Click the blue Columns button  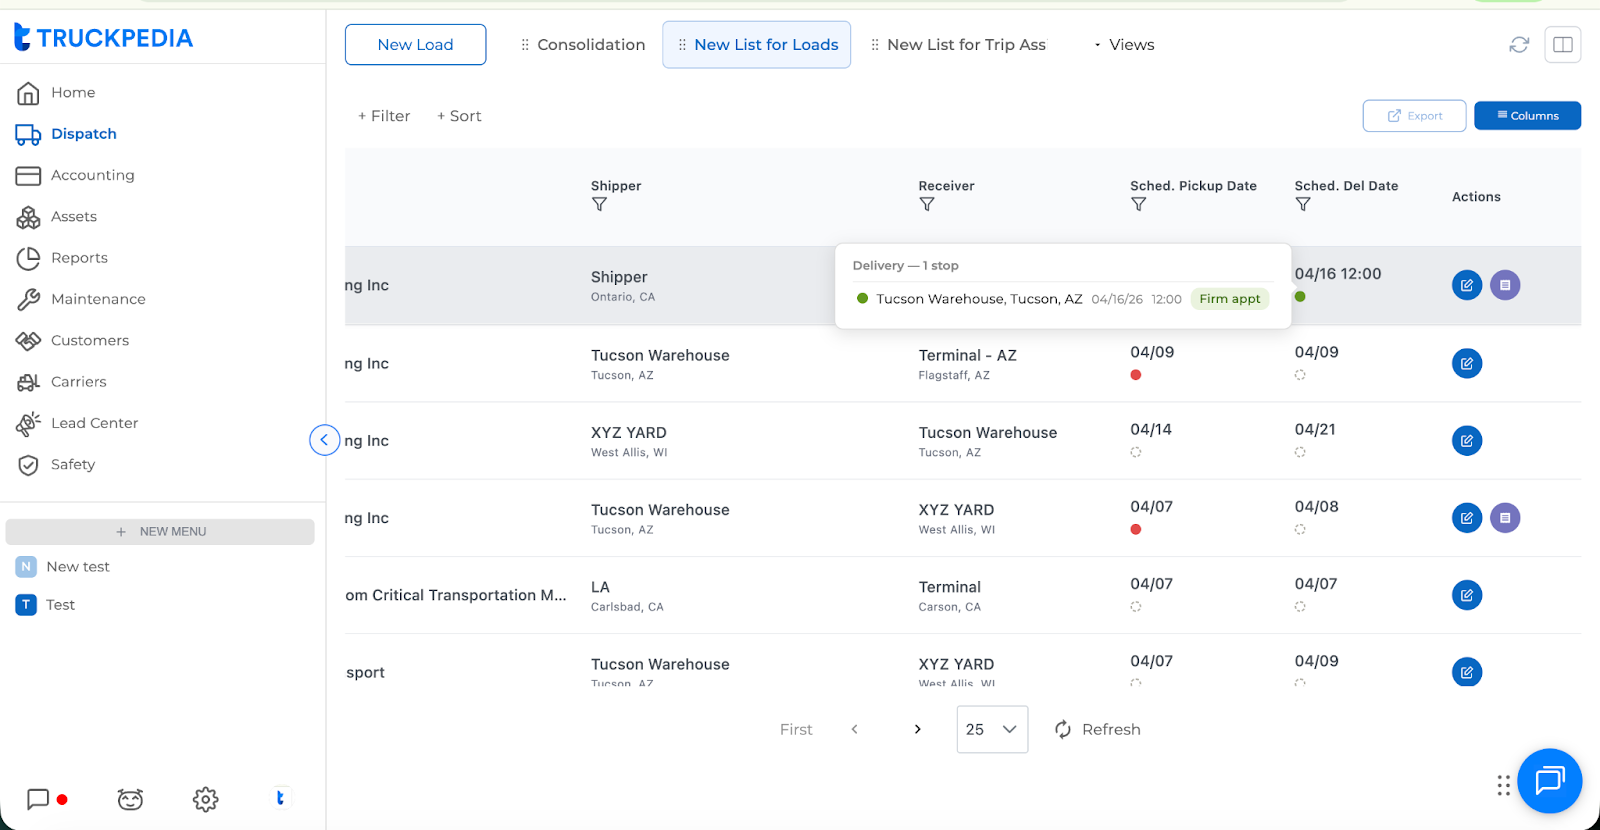pyautogui.click(x=1527, y=116)
